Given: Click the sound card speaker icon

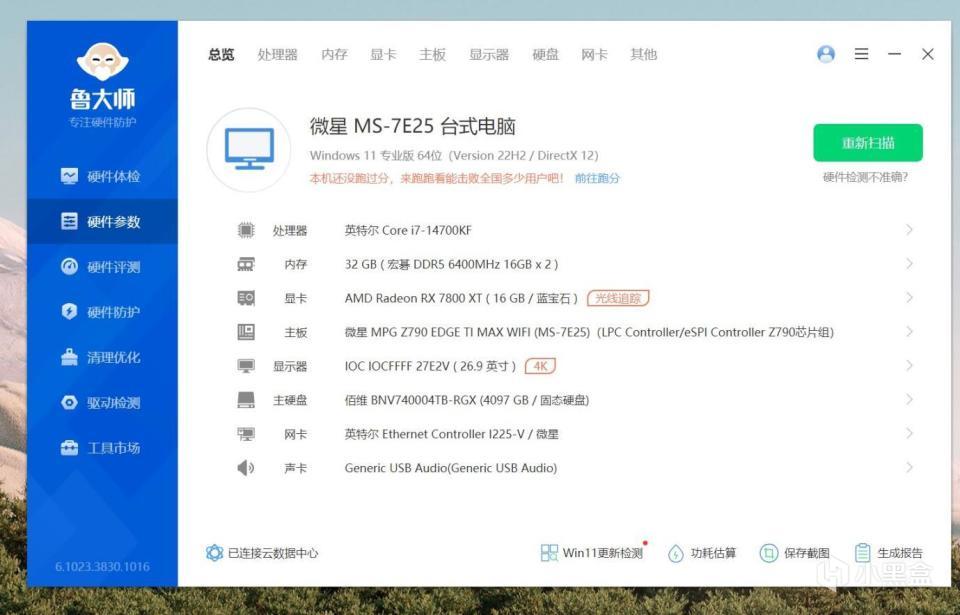Looking at the screenshot, I should (246, 468).
